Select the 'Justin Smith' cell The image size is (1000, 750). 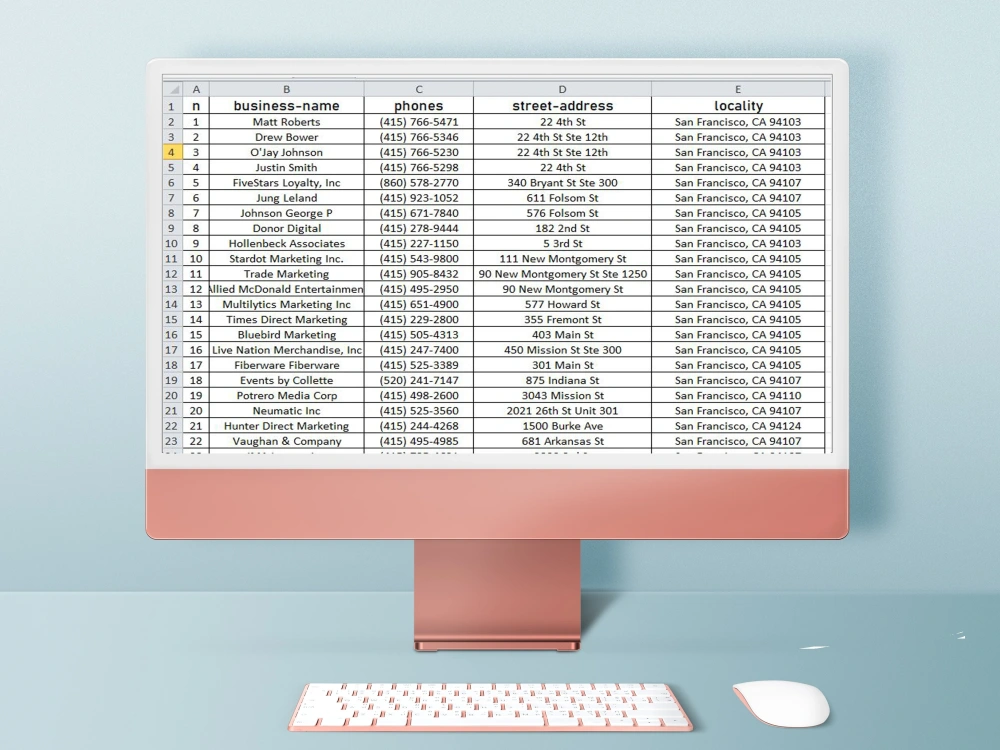coord(286,168)
